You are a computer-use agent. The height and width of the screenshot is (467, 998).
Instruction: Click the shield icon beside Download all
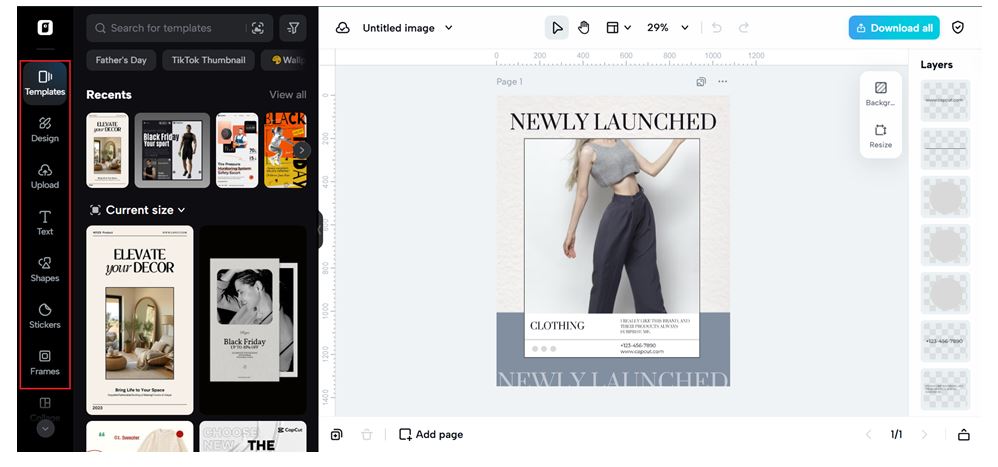tap(957, 28)
